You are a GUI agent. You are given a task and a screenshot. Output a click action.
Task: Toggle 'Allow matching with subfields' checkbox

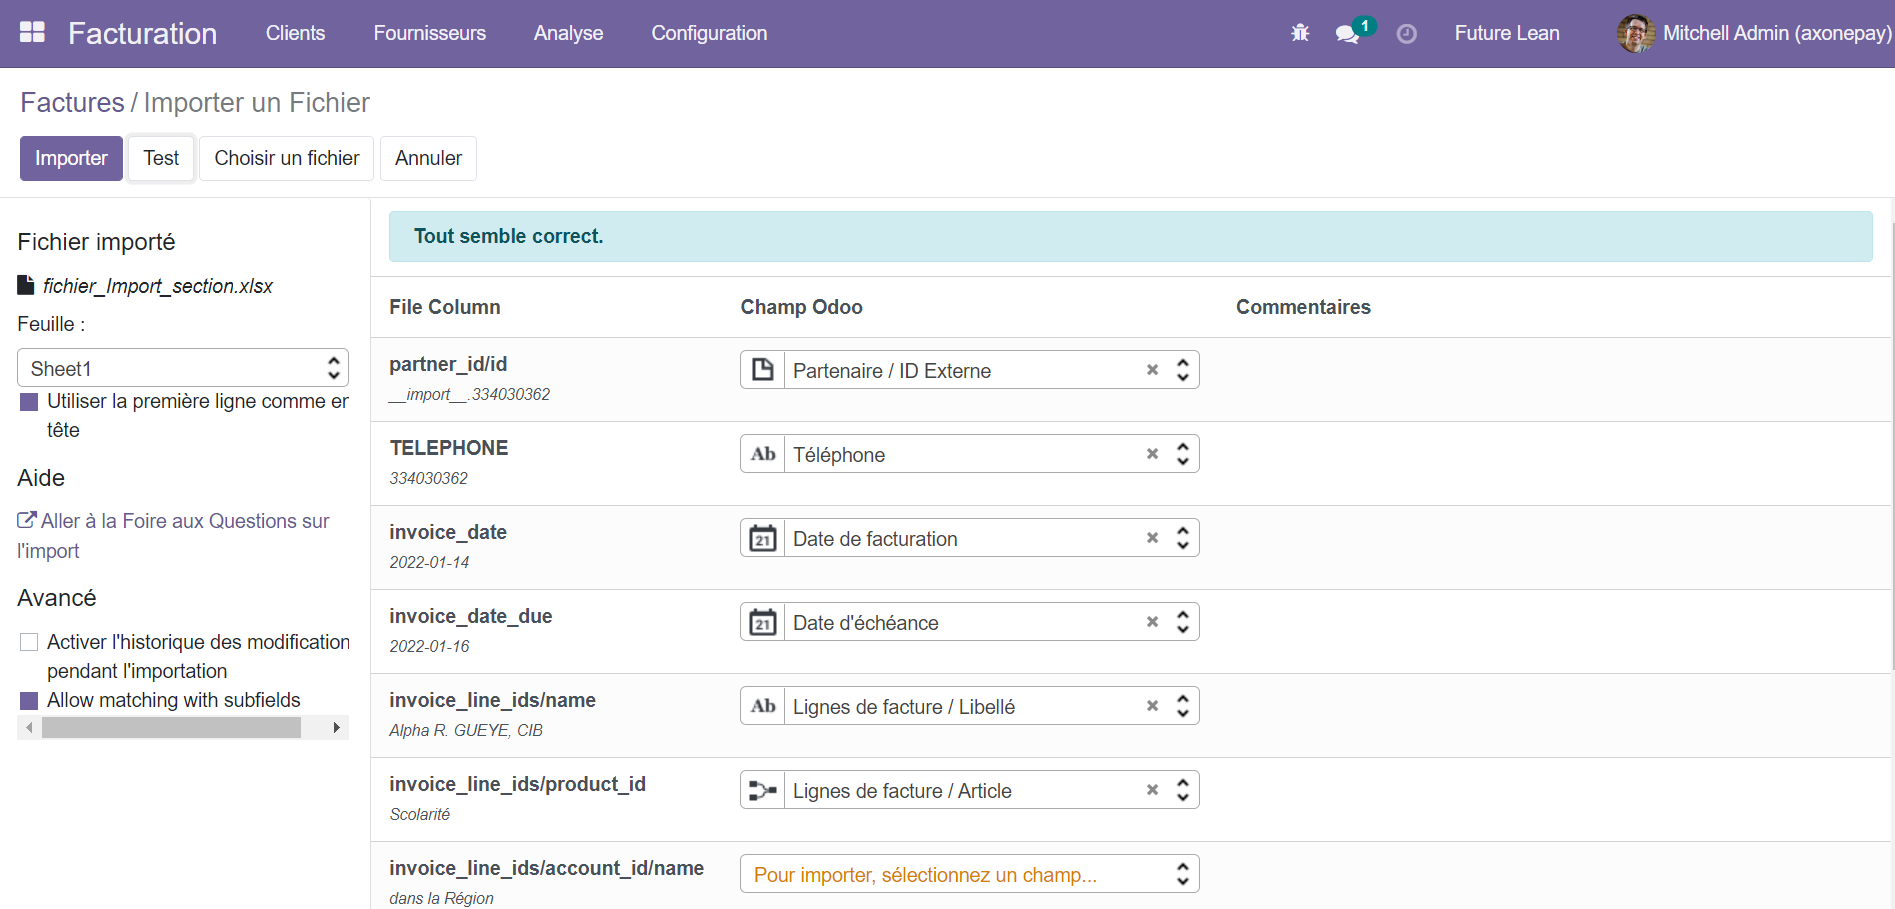point(29,700)
